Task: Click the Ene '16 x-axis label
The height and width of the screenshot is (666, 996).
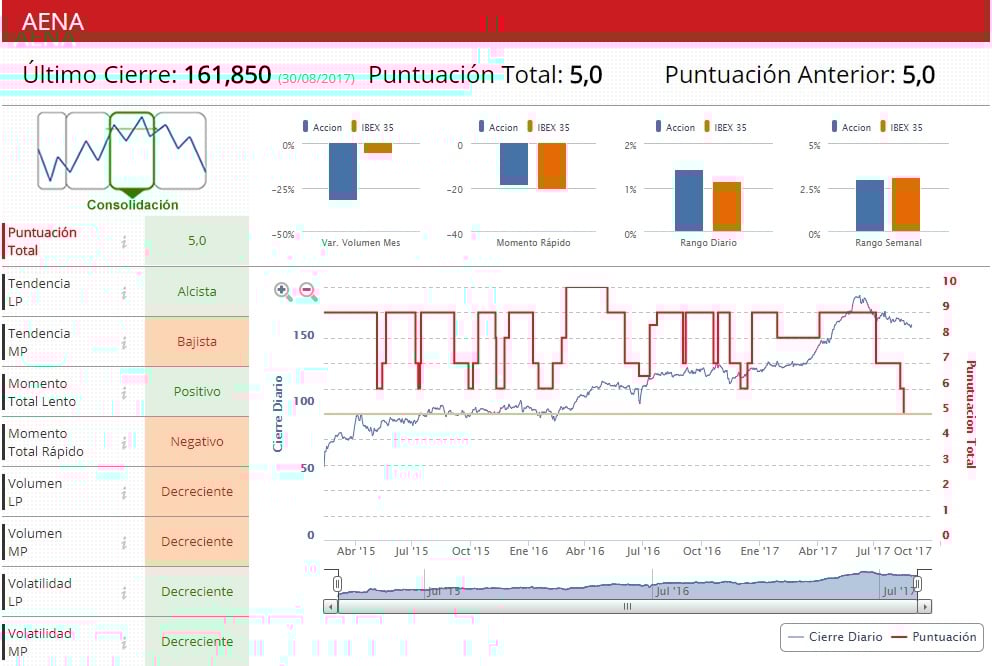Action: [528, 551]
